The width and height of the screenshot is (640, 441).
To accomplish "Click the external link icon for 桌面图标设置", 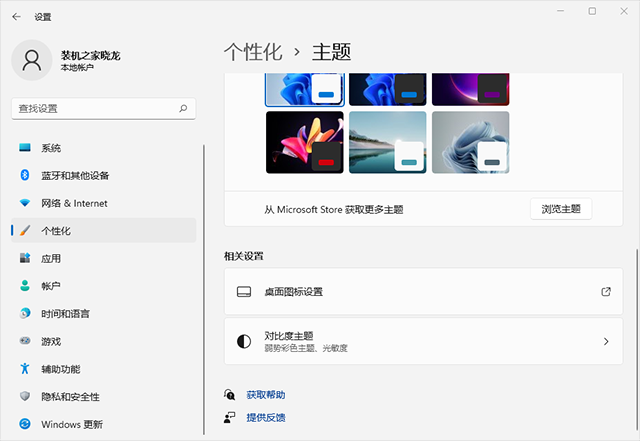I will 606,292.
